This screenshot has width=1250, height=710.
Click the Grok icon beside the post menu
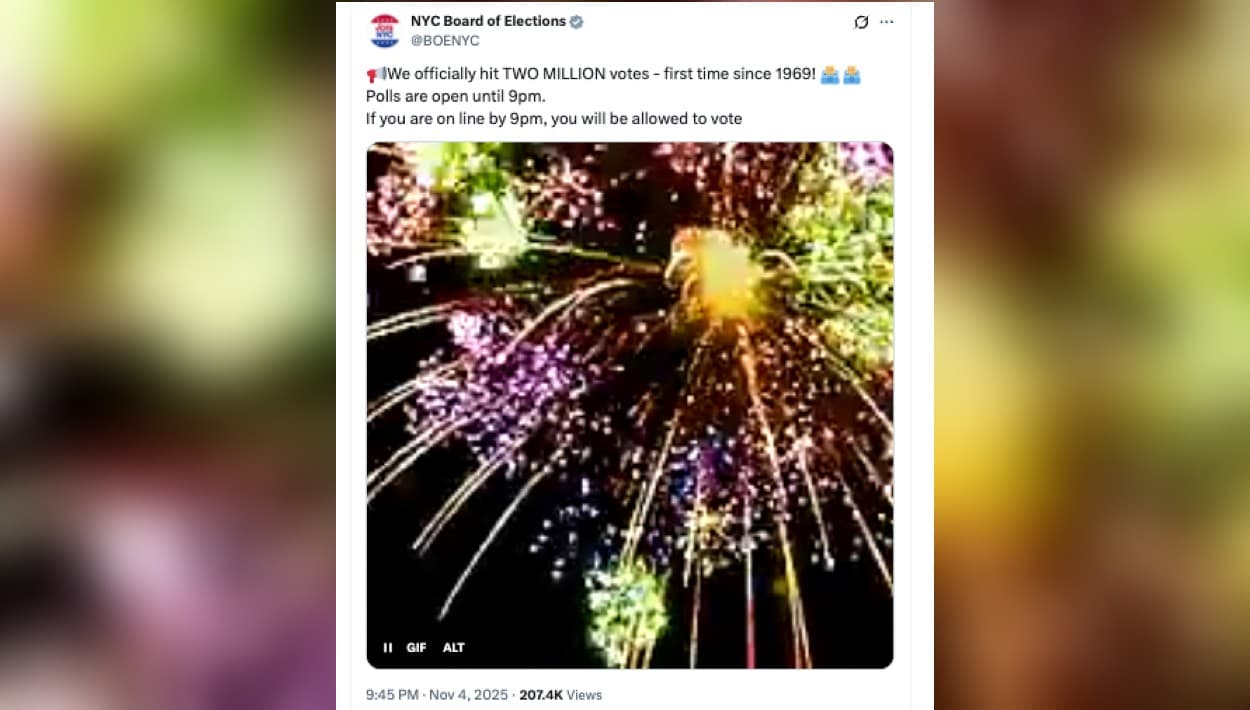[861, 22]
